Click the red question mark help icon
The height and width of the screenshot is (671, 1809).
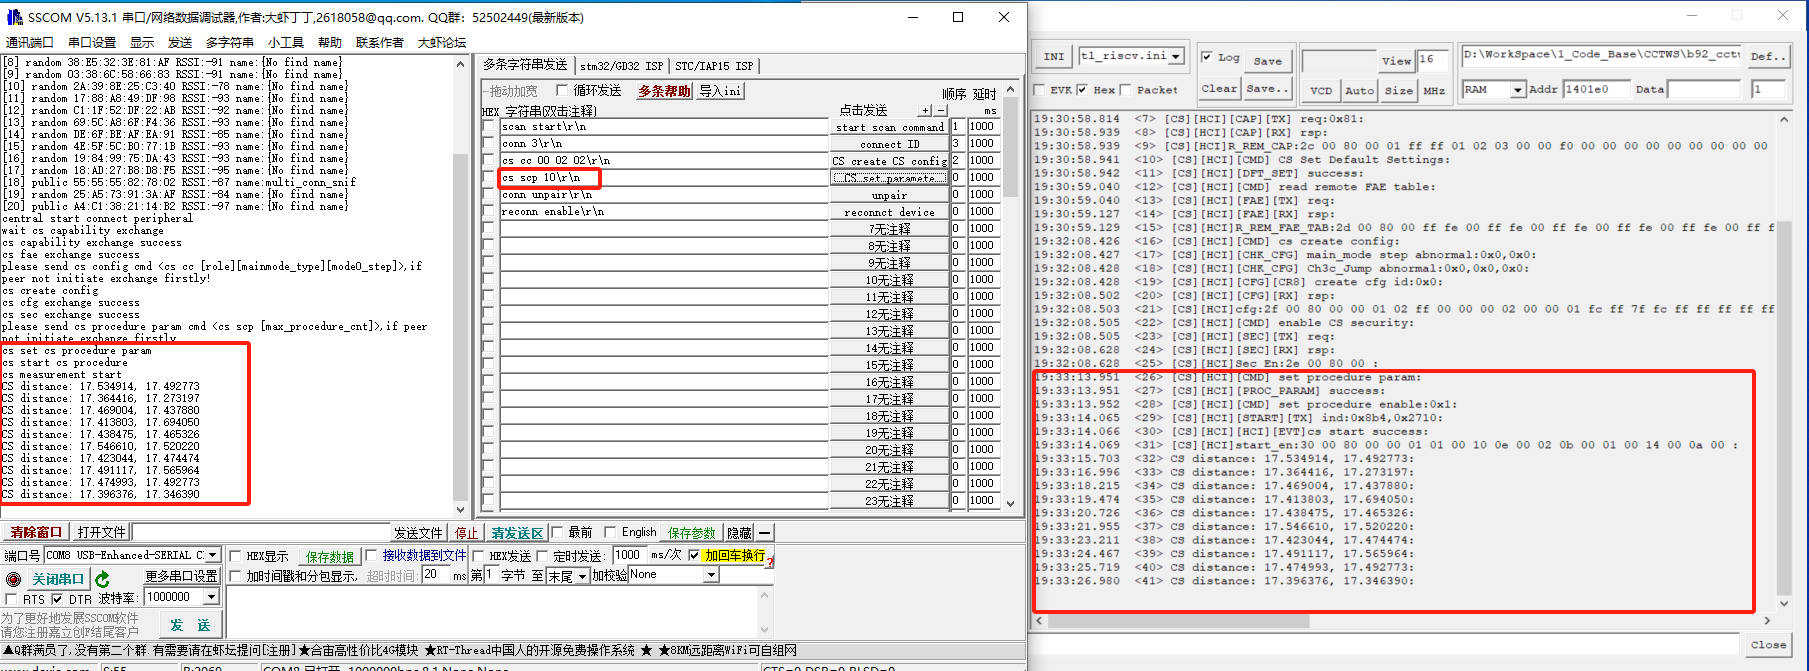(770, 562)
